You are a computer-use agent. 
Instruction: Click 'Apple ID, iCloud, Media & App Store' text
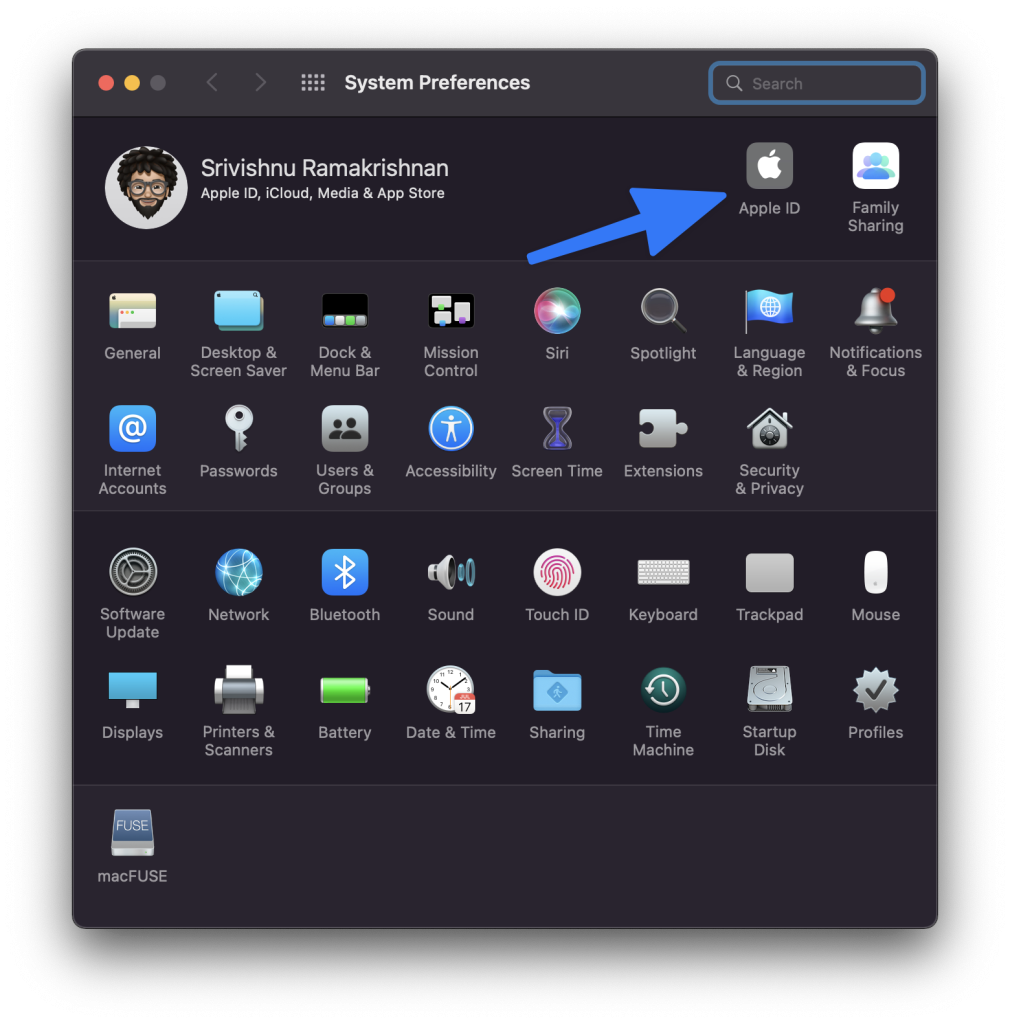pos(323,193)
